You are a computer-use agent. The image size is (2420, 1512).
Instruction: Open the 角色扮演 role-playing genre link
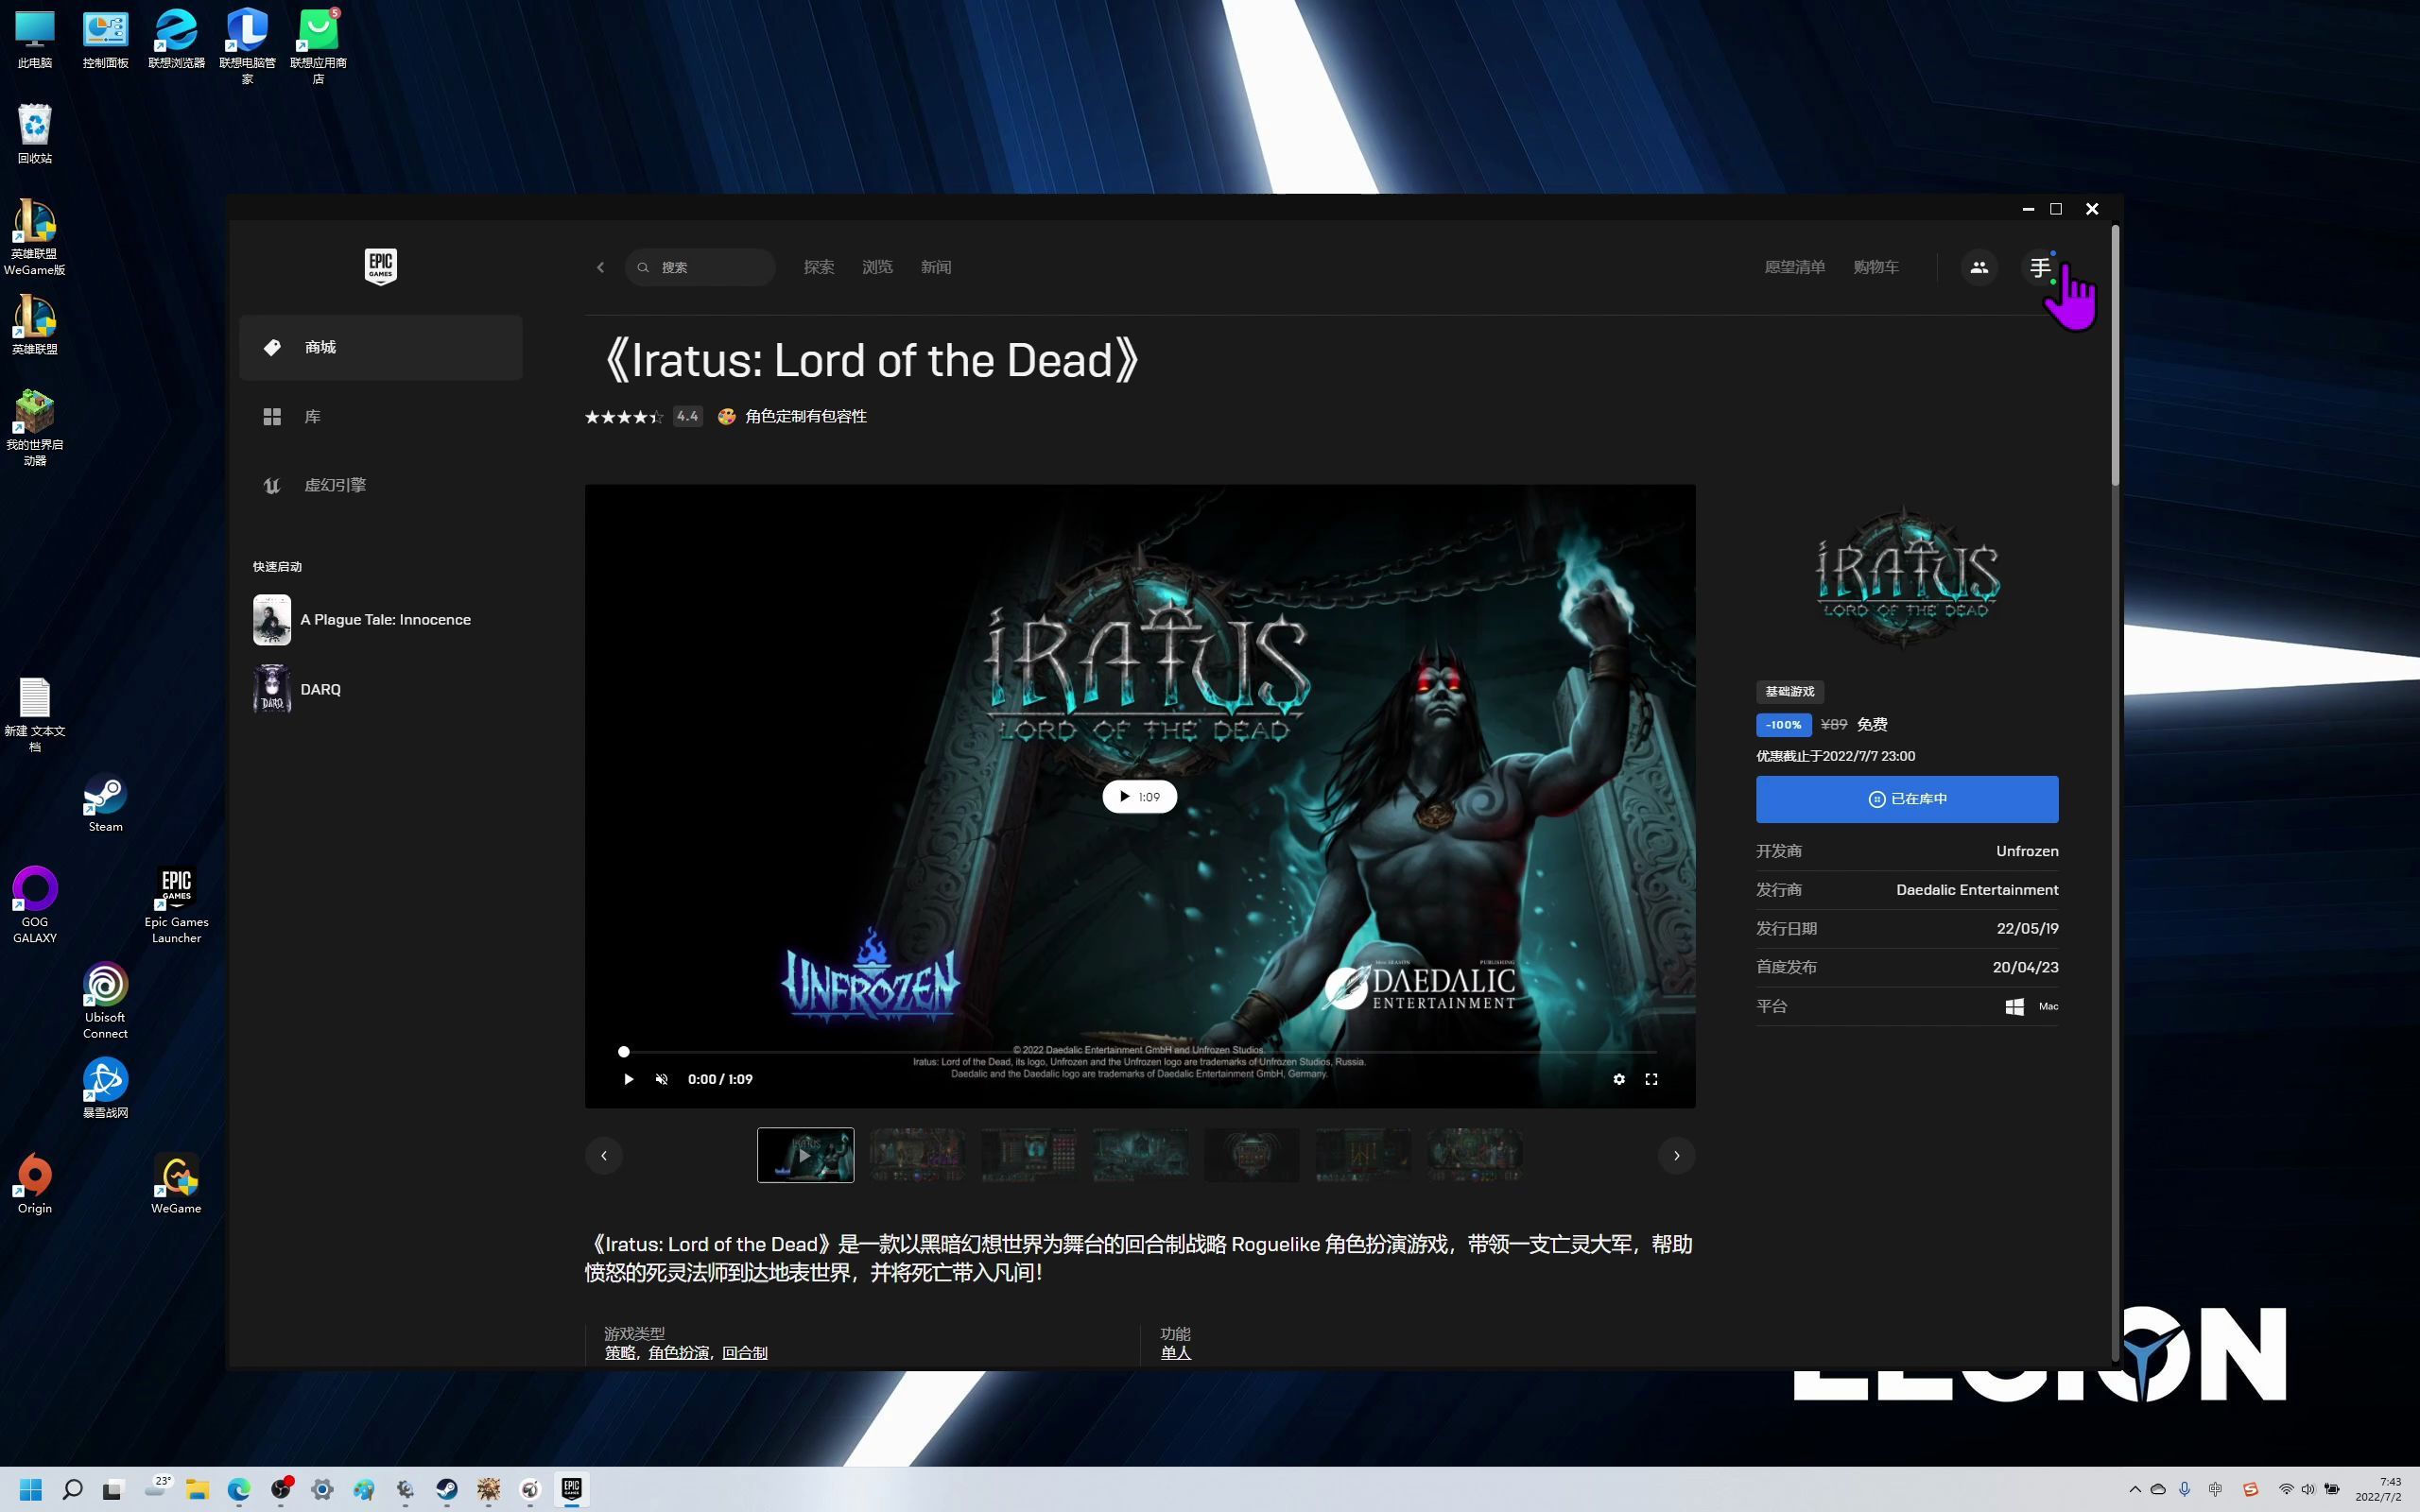(678, 1353)
